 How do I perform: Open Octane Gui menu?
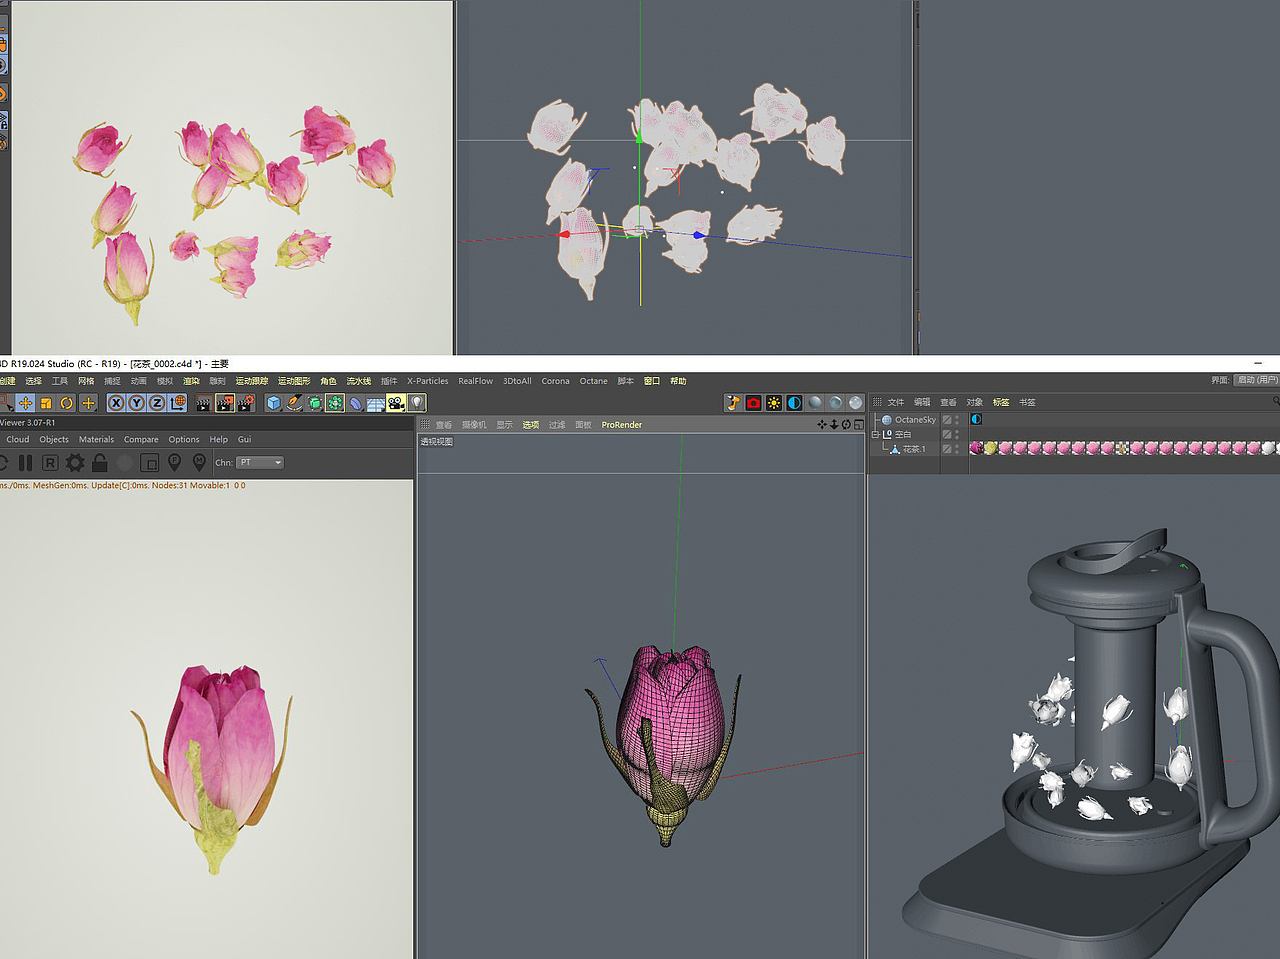click(244, 439)
